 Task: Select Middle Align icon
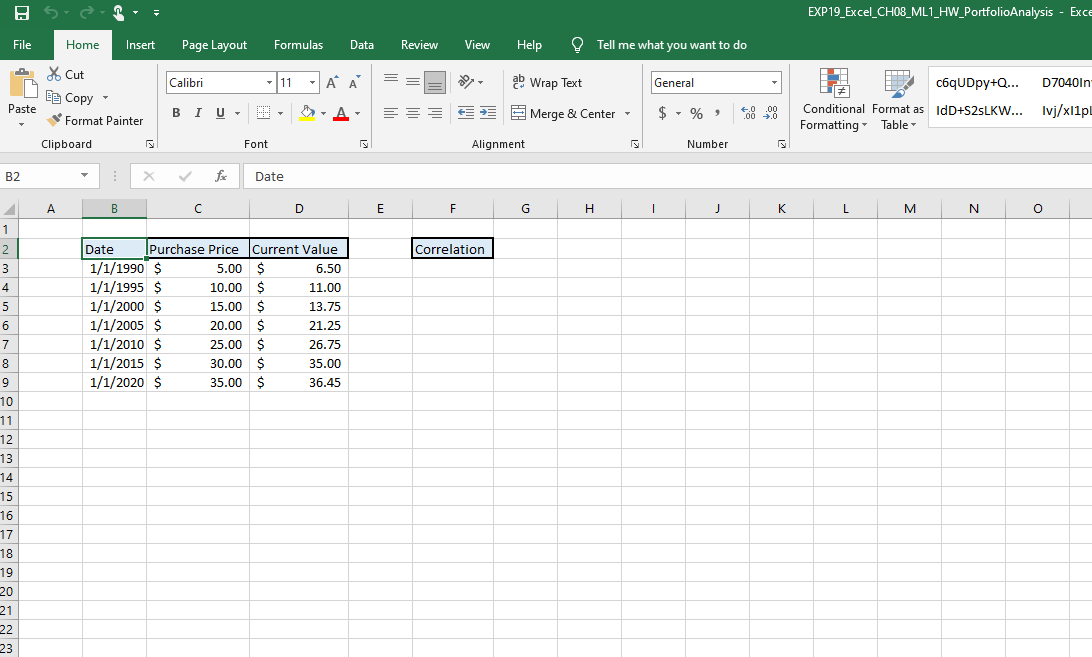pyautogui.click(x=413, y=82)
